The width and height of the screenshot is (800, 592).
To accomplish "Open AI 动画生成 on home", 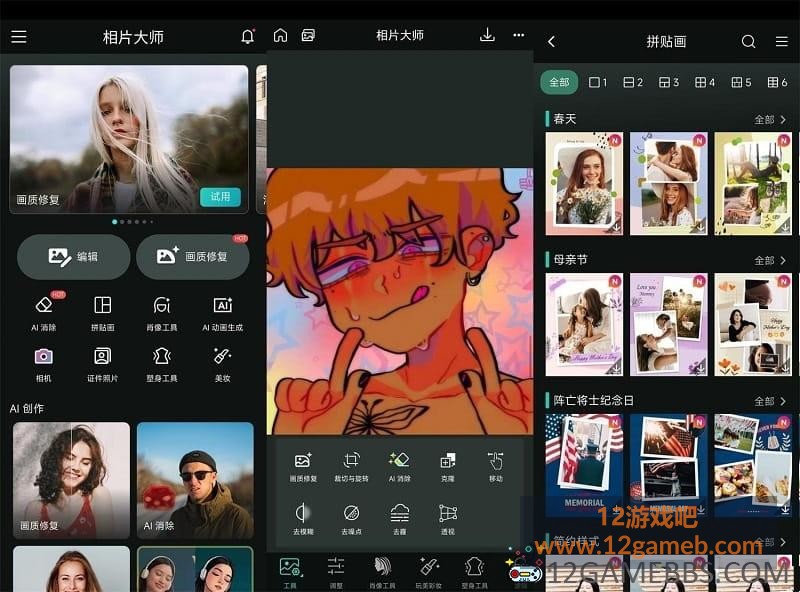I will click(x=222, y=314).
